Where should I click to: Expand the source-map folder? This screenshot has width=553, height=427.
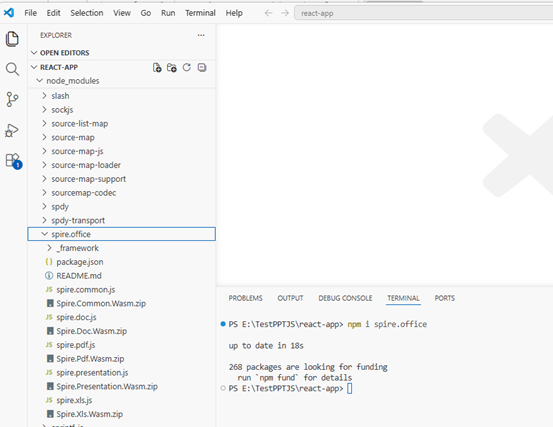[x=122, y=137]
